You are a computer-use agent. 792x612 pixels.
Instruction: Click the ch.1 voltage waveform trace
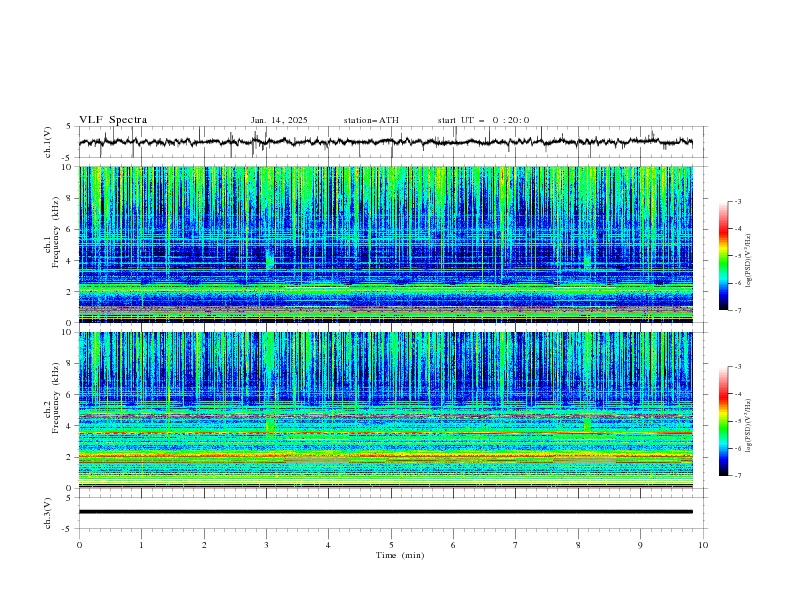coord(385,142)
